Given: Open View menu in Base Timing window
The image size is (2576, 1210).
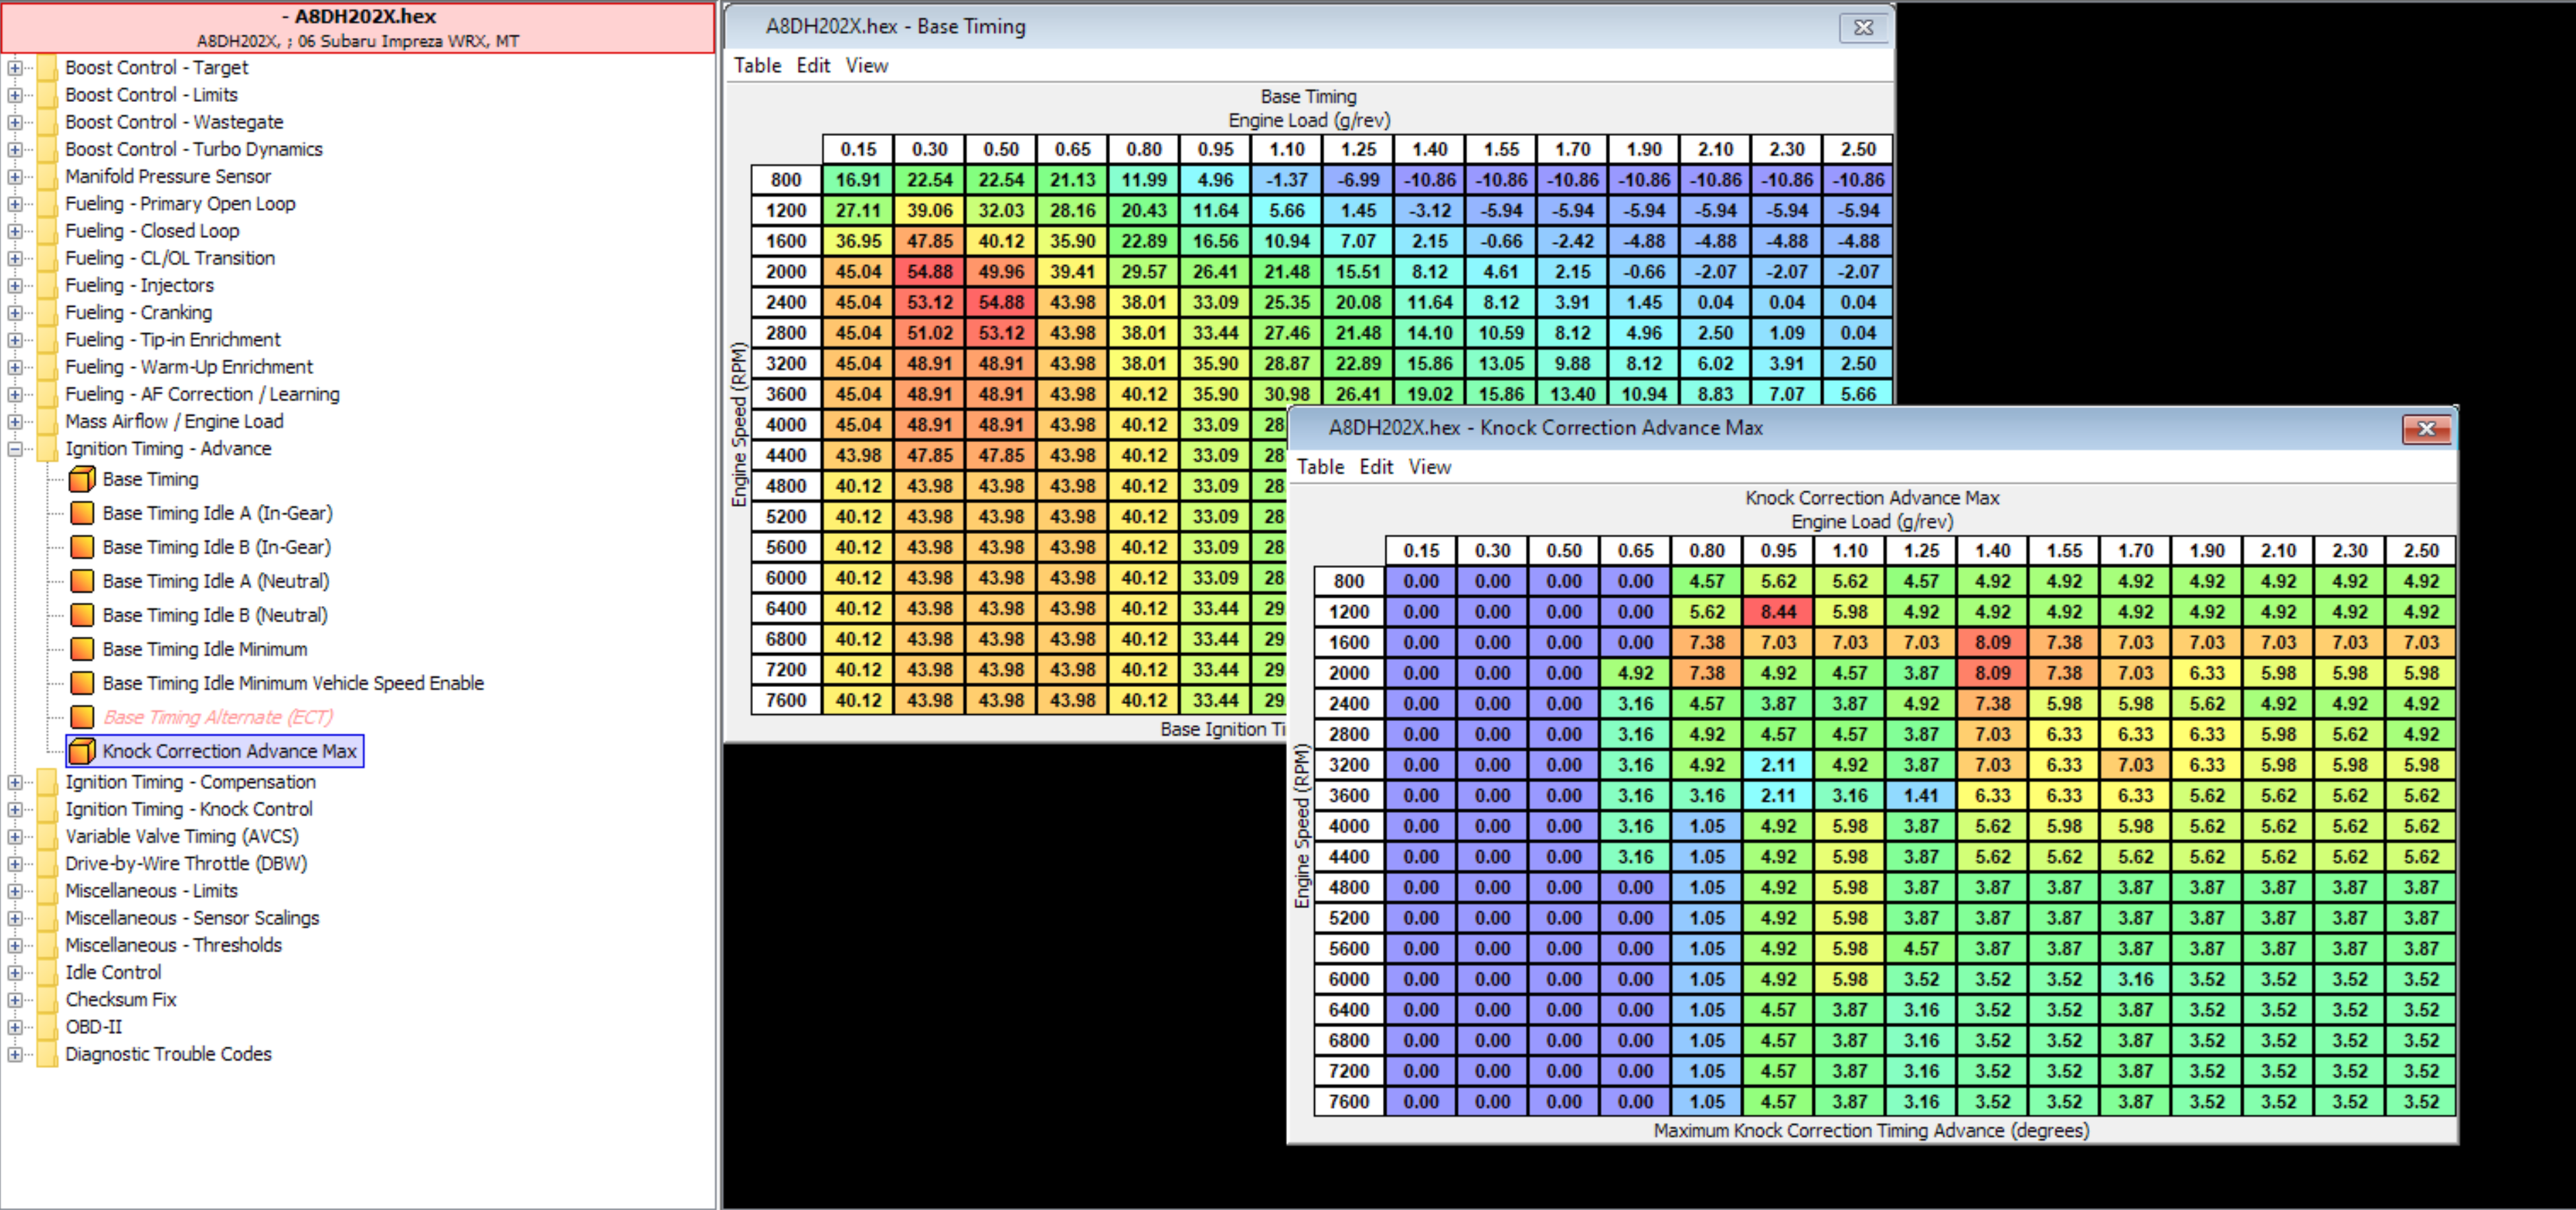Looking at the screenshot, I should (866, 66).
